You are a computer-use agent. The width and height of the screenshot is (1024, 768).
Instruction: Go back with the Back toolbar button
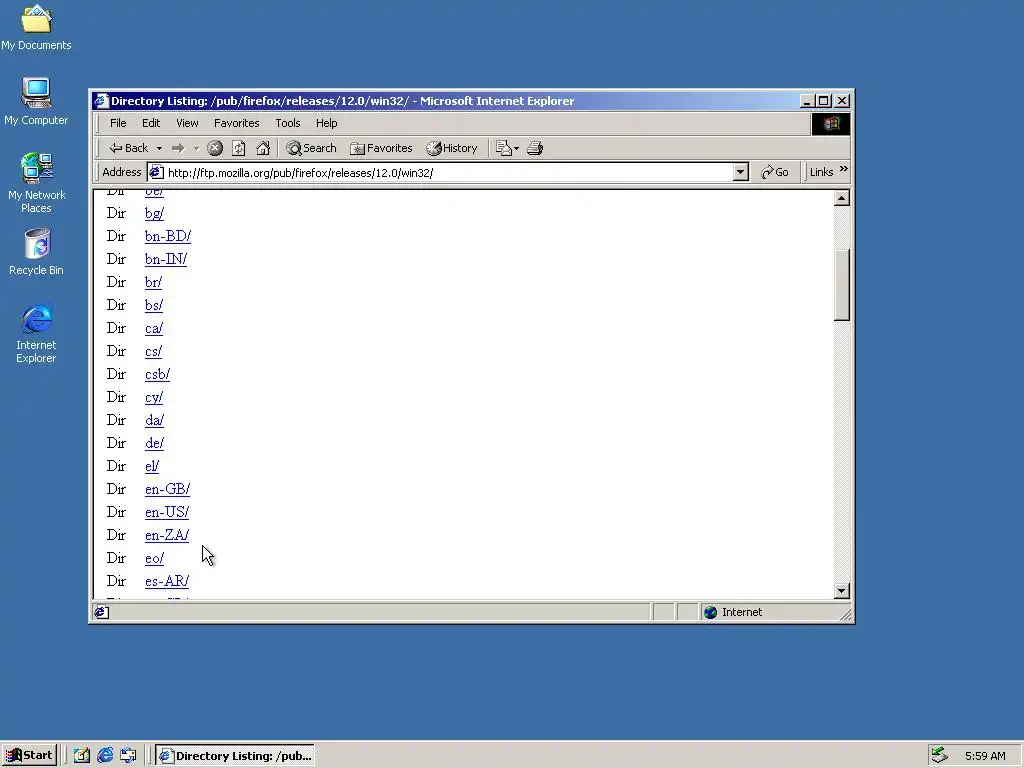(x=129, y=148)
